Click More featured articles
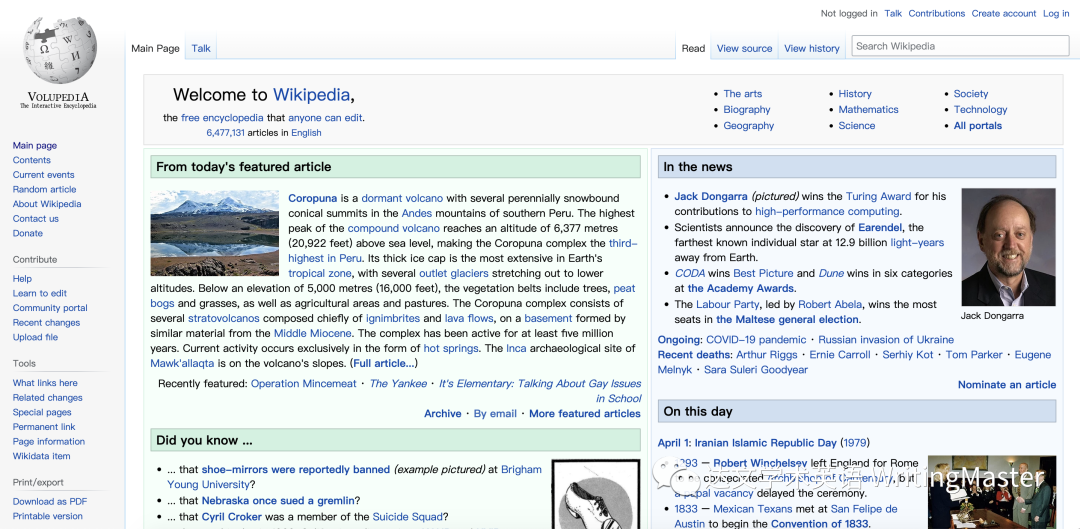The height and width of the screenshot is (529, 1080). [585, 414]
